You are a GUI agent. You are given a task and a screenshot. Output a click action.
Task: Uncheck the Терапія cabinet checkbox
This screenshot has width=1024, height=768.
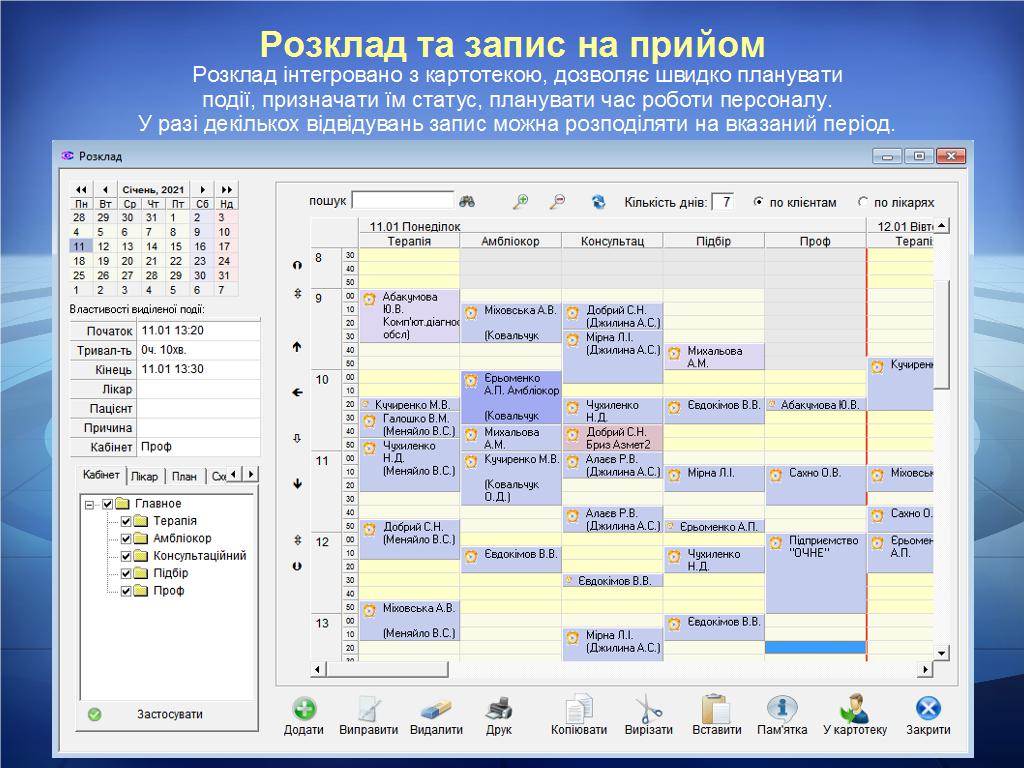point(126,521)
